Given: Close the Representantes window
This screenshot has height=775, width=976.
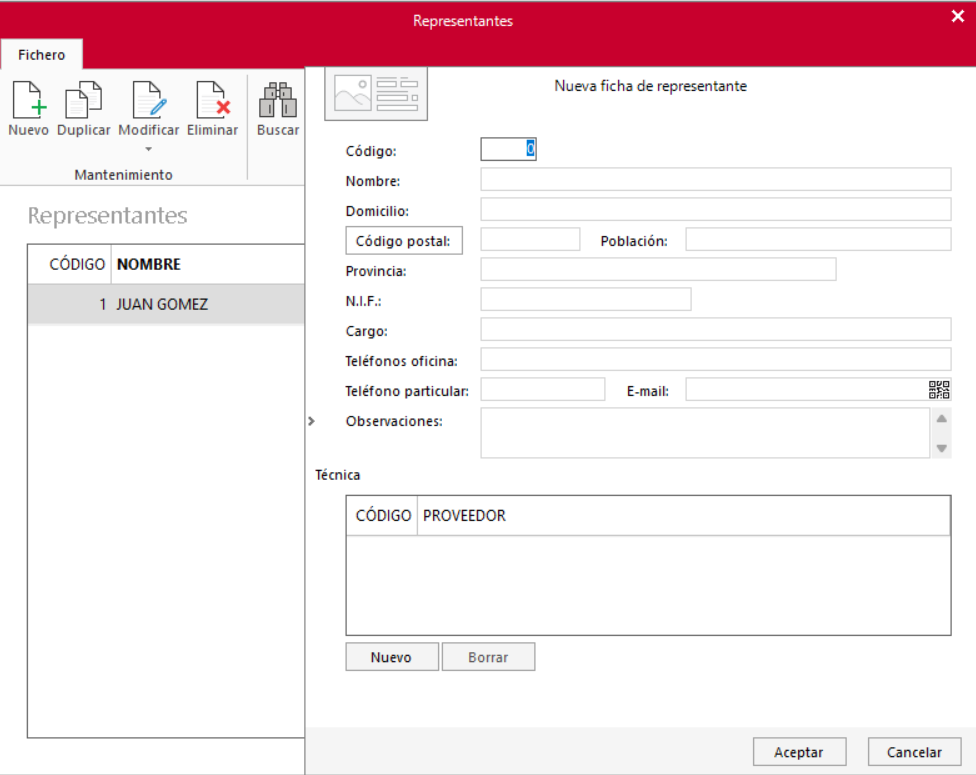Looking at the screenshot, I should pos(957,17).
